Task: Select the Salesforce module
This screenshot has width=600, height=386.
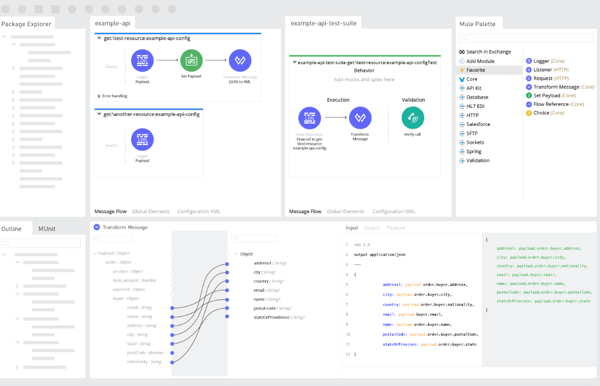Action: pyautogui.click(x=474, y=124)
